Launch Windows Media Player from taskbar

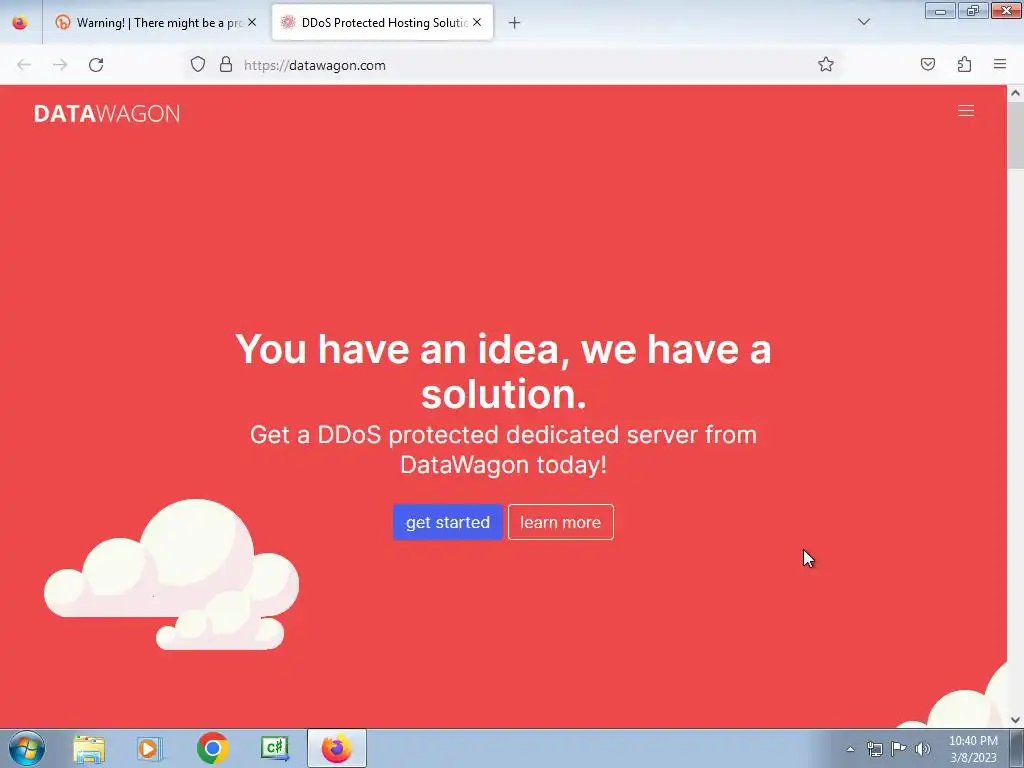[150, 749]
